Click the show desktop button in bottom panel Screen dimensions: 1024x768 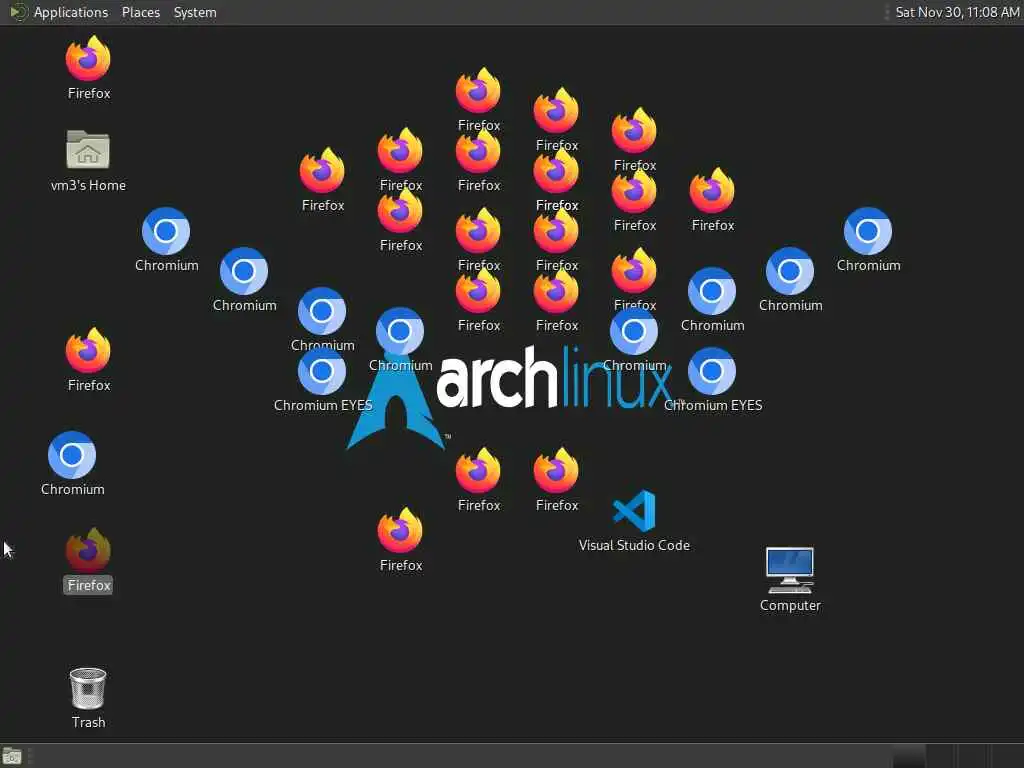[12, 756]
